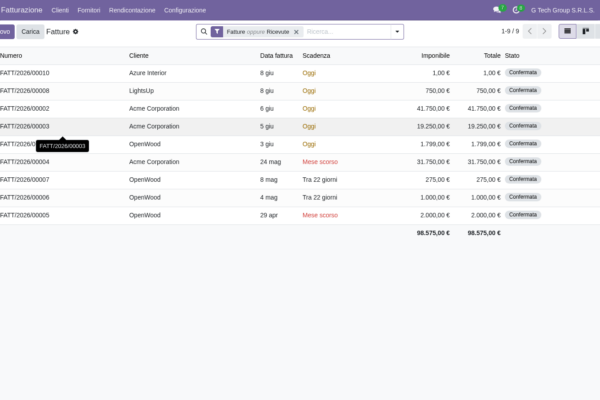Open invoice FATT/2026/00006
The image size is (600, 400).
(24, 198)
